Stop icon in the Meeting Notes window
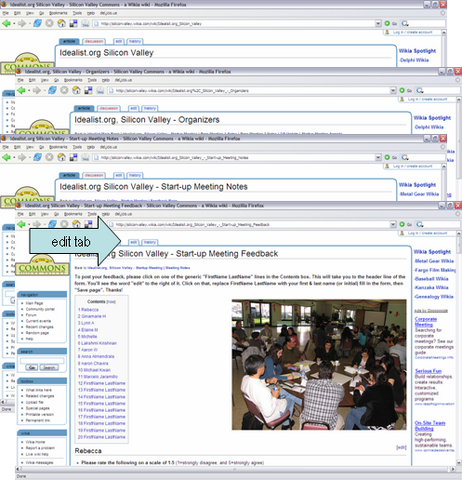 49,157
